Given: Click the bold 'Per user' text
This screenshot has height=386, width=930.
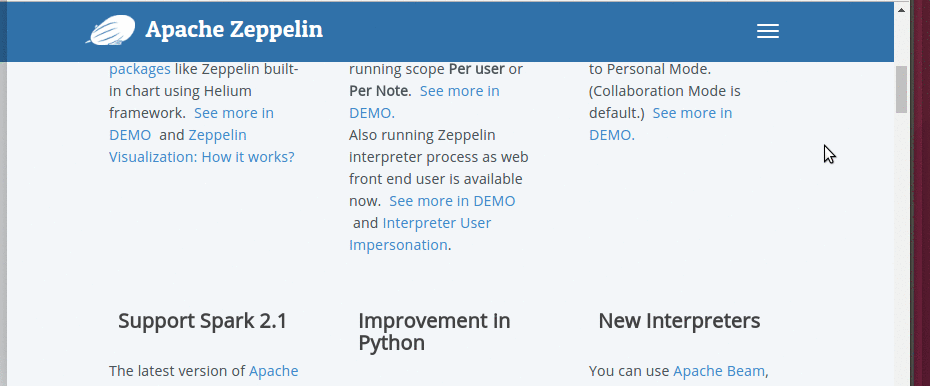Looking at the screenshot, I should tap(476, 69).
